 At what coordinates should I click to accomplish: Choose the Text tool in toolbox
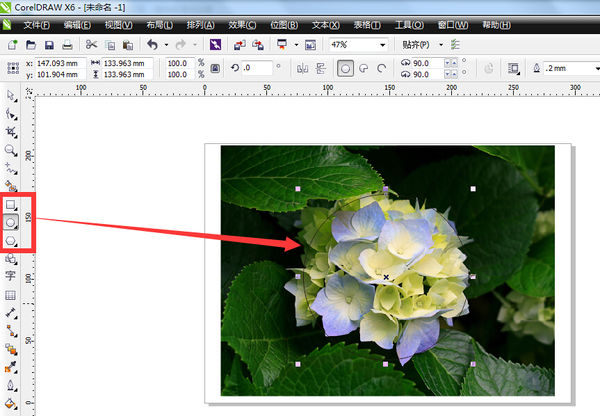11,276
